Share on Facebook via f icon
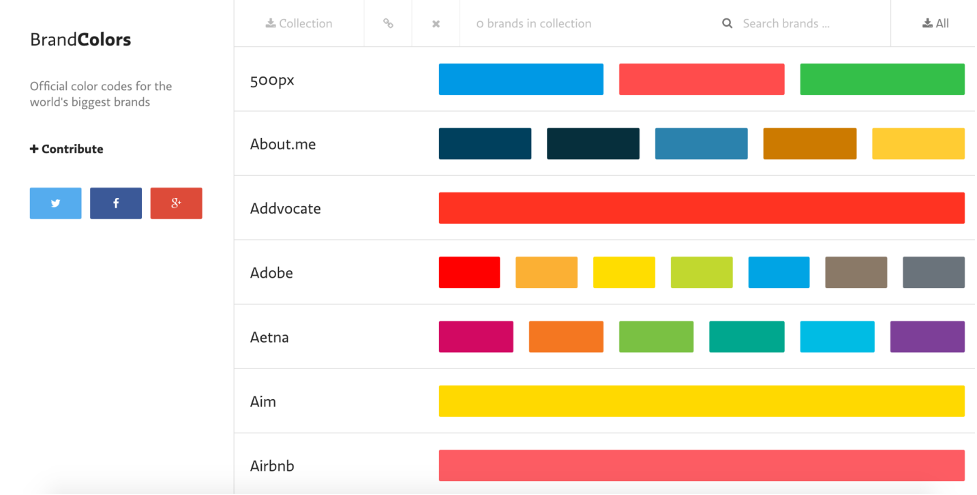Viewport: 977px width, 495px height. [116, 203]
